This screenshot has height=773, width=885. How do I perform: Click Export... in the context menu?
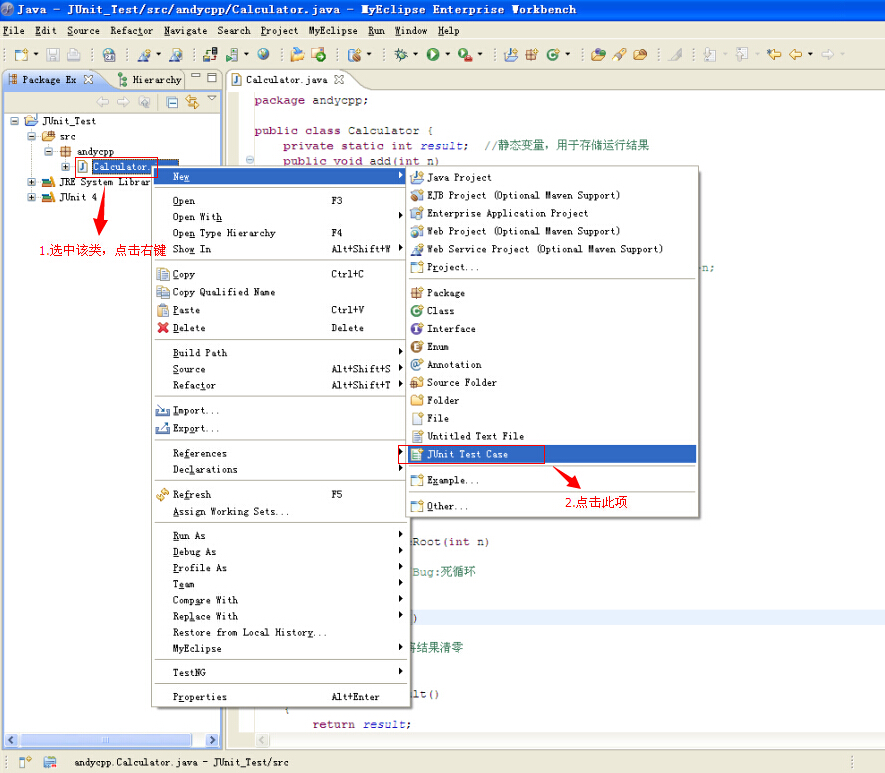tap(279, 429)
